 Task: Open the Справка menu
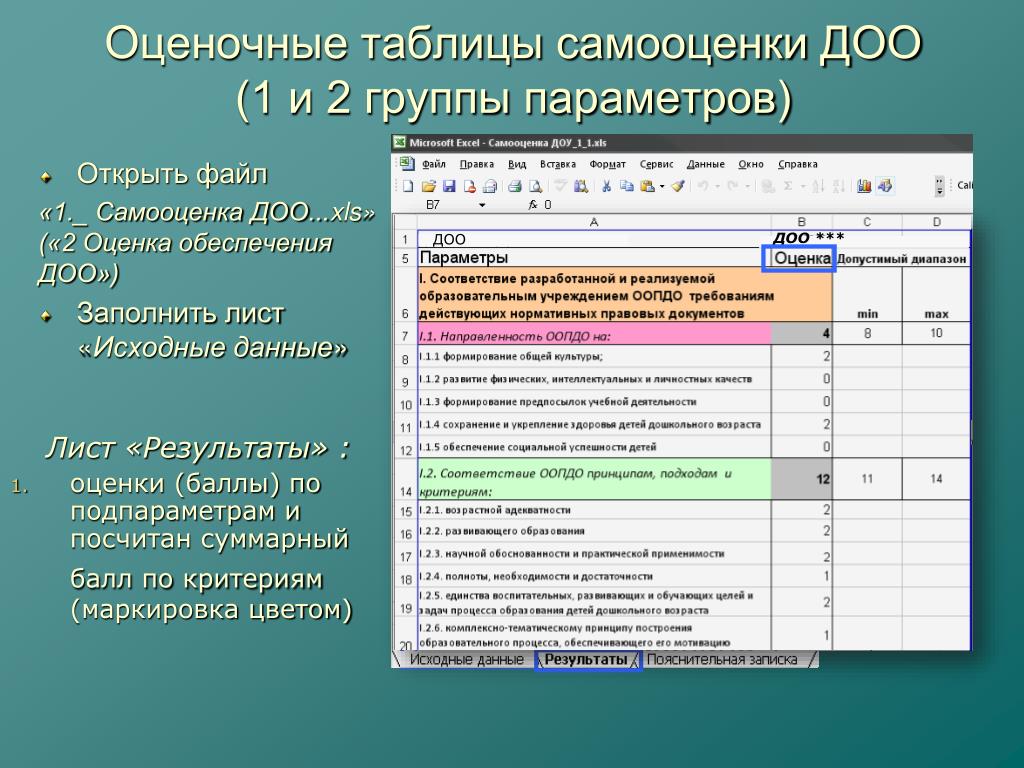point(797,164)
